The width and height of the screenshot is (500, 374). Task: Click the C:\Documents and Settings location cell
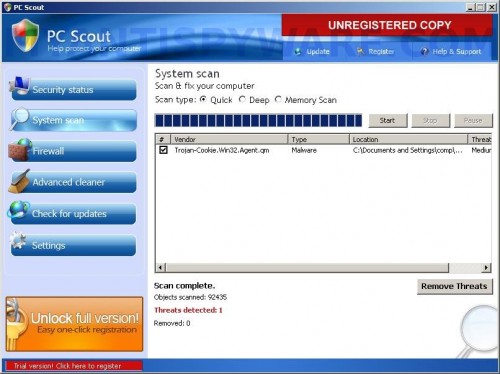point(407,150)
